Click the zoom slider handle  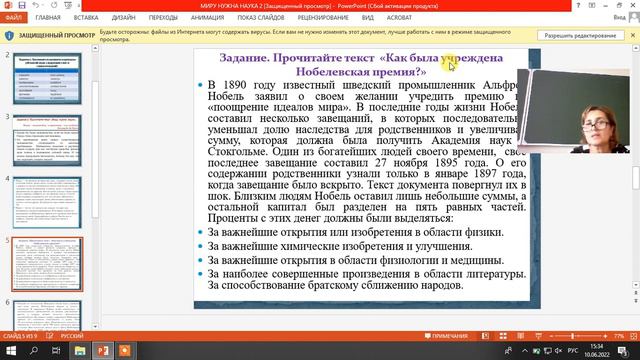573,336
